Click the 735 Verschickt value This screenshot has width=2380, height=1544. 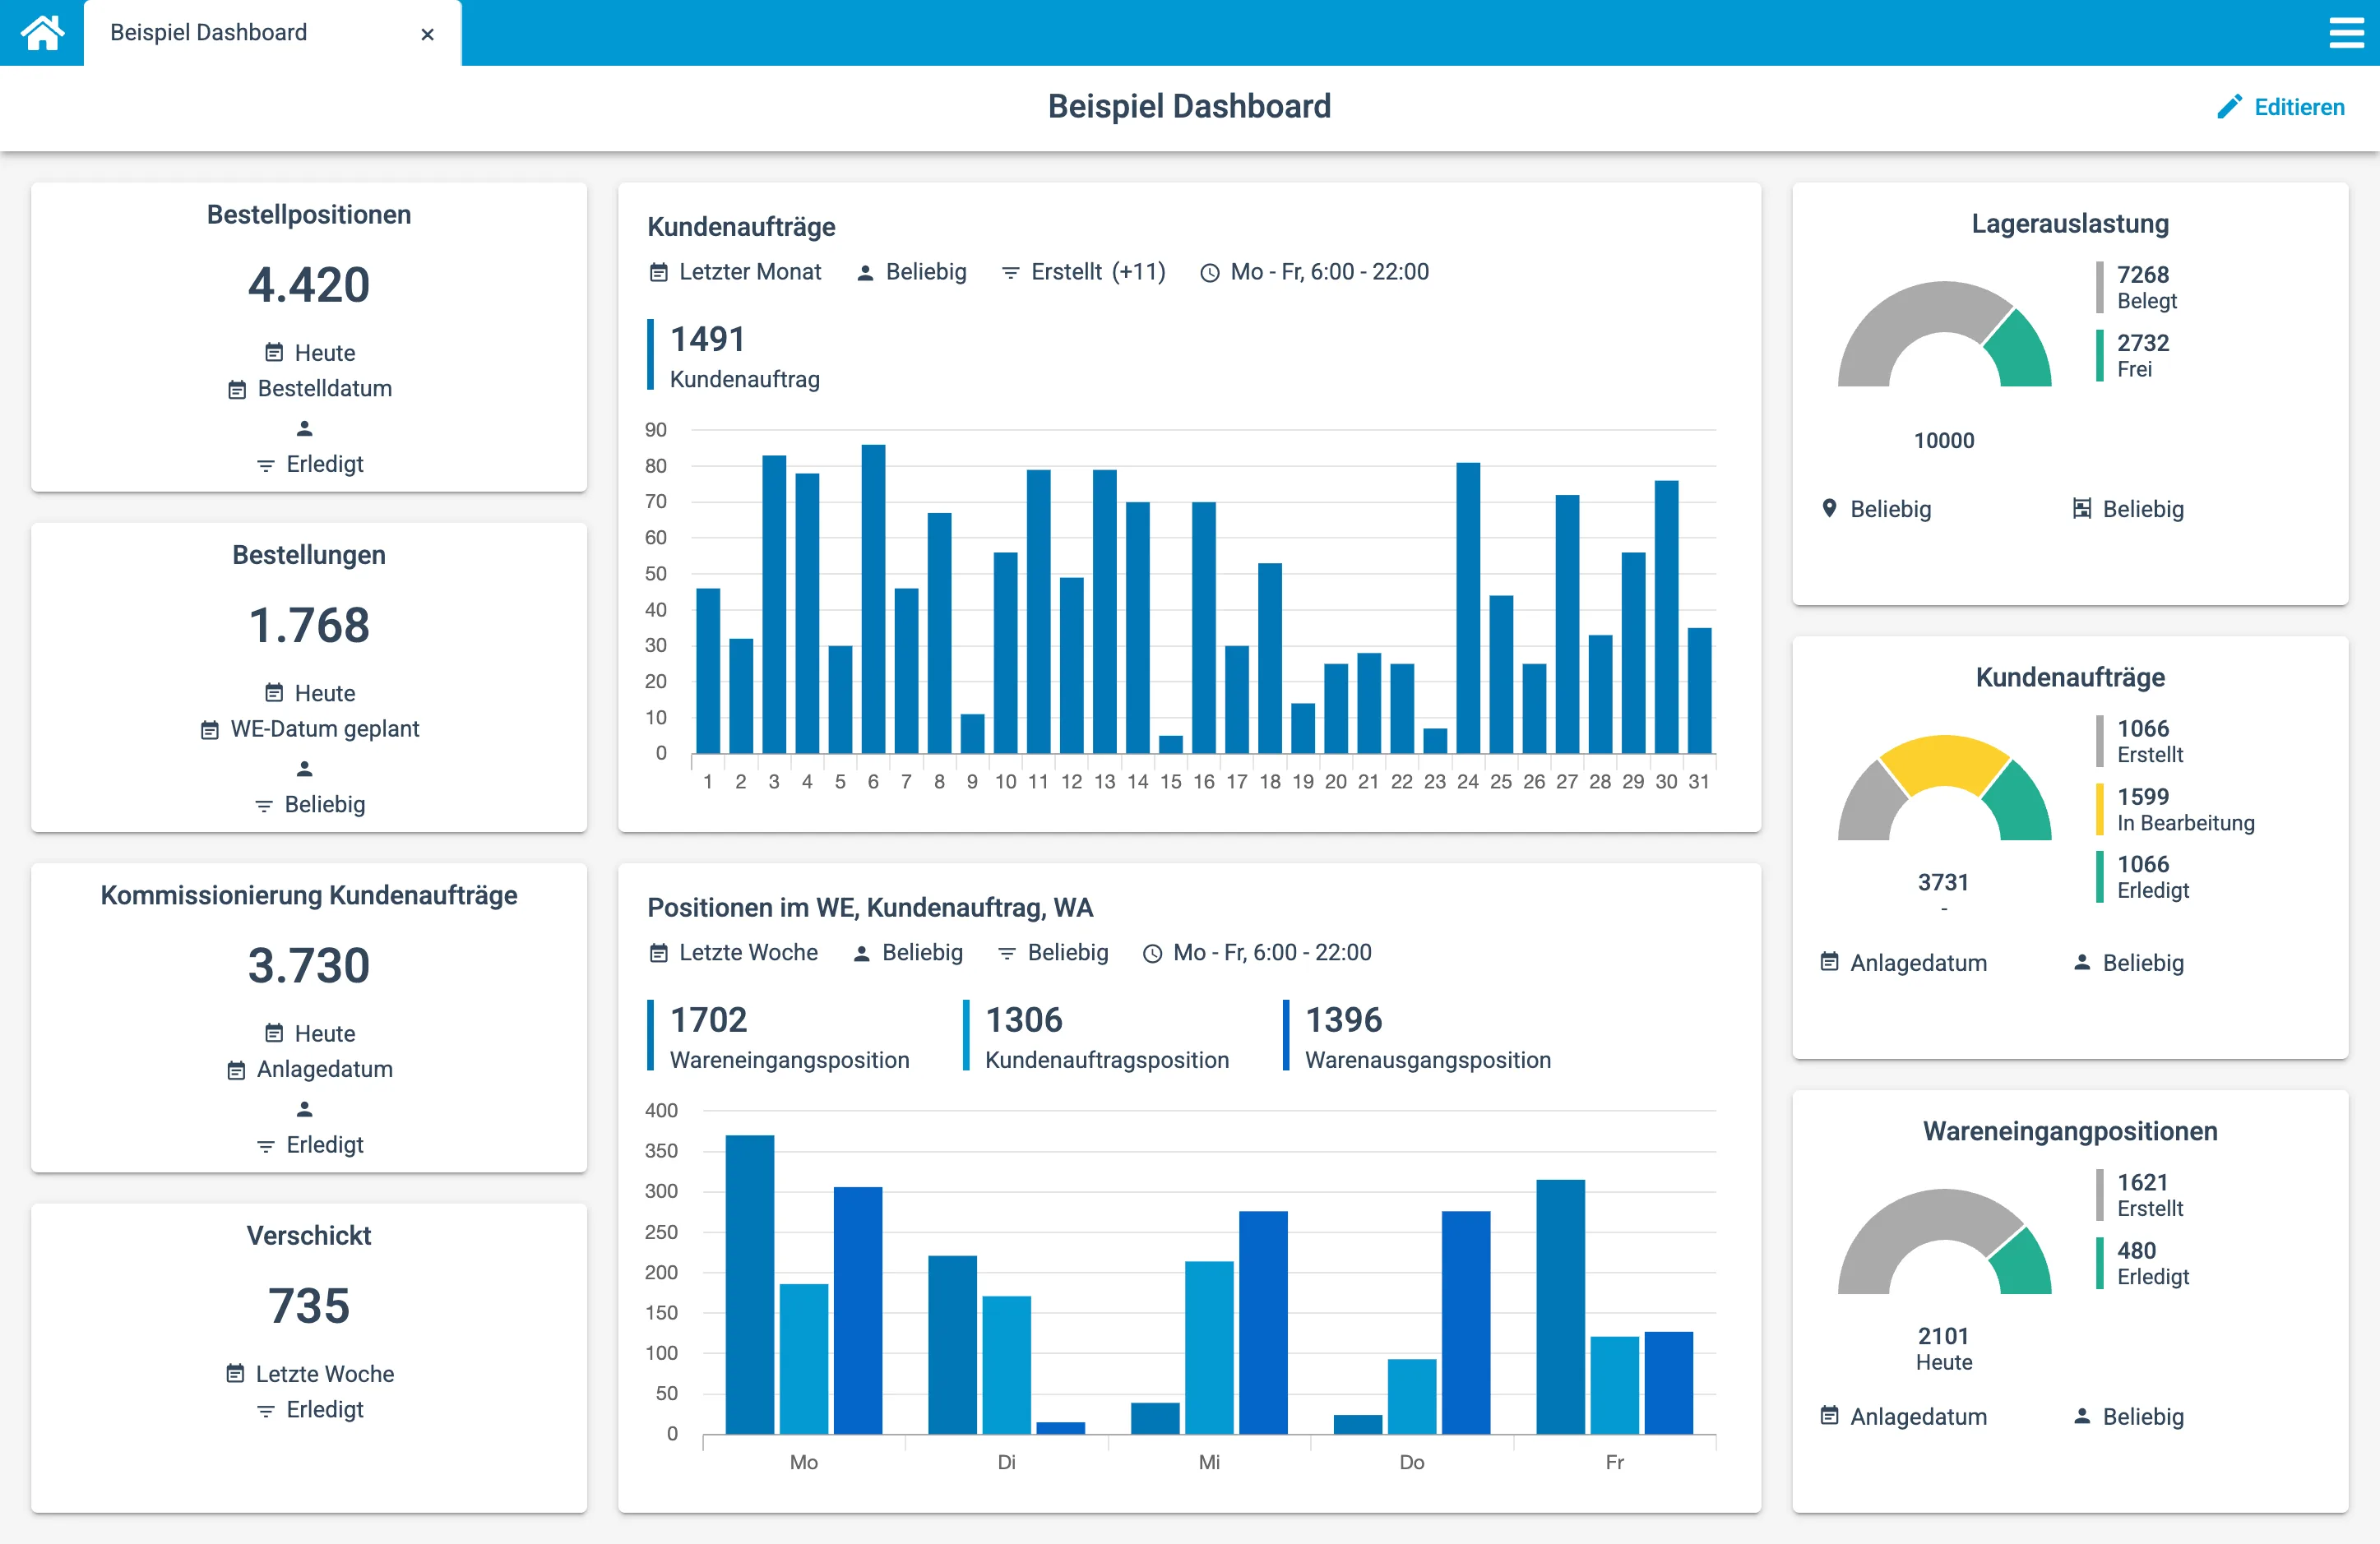[309, 1306]
